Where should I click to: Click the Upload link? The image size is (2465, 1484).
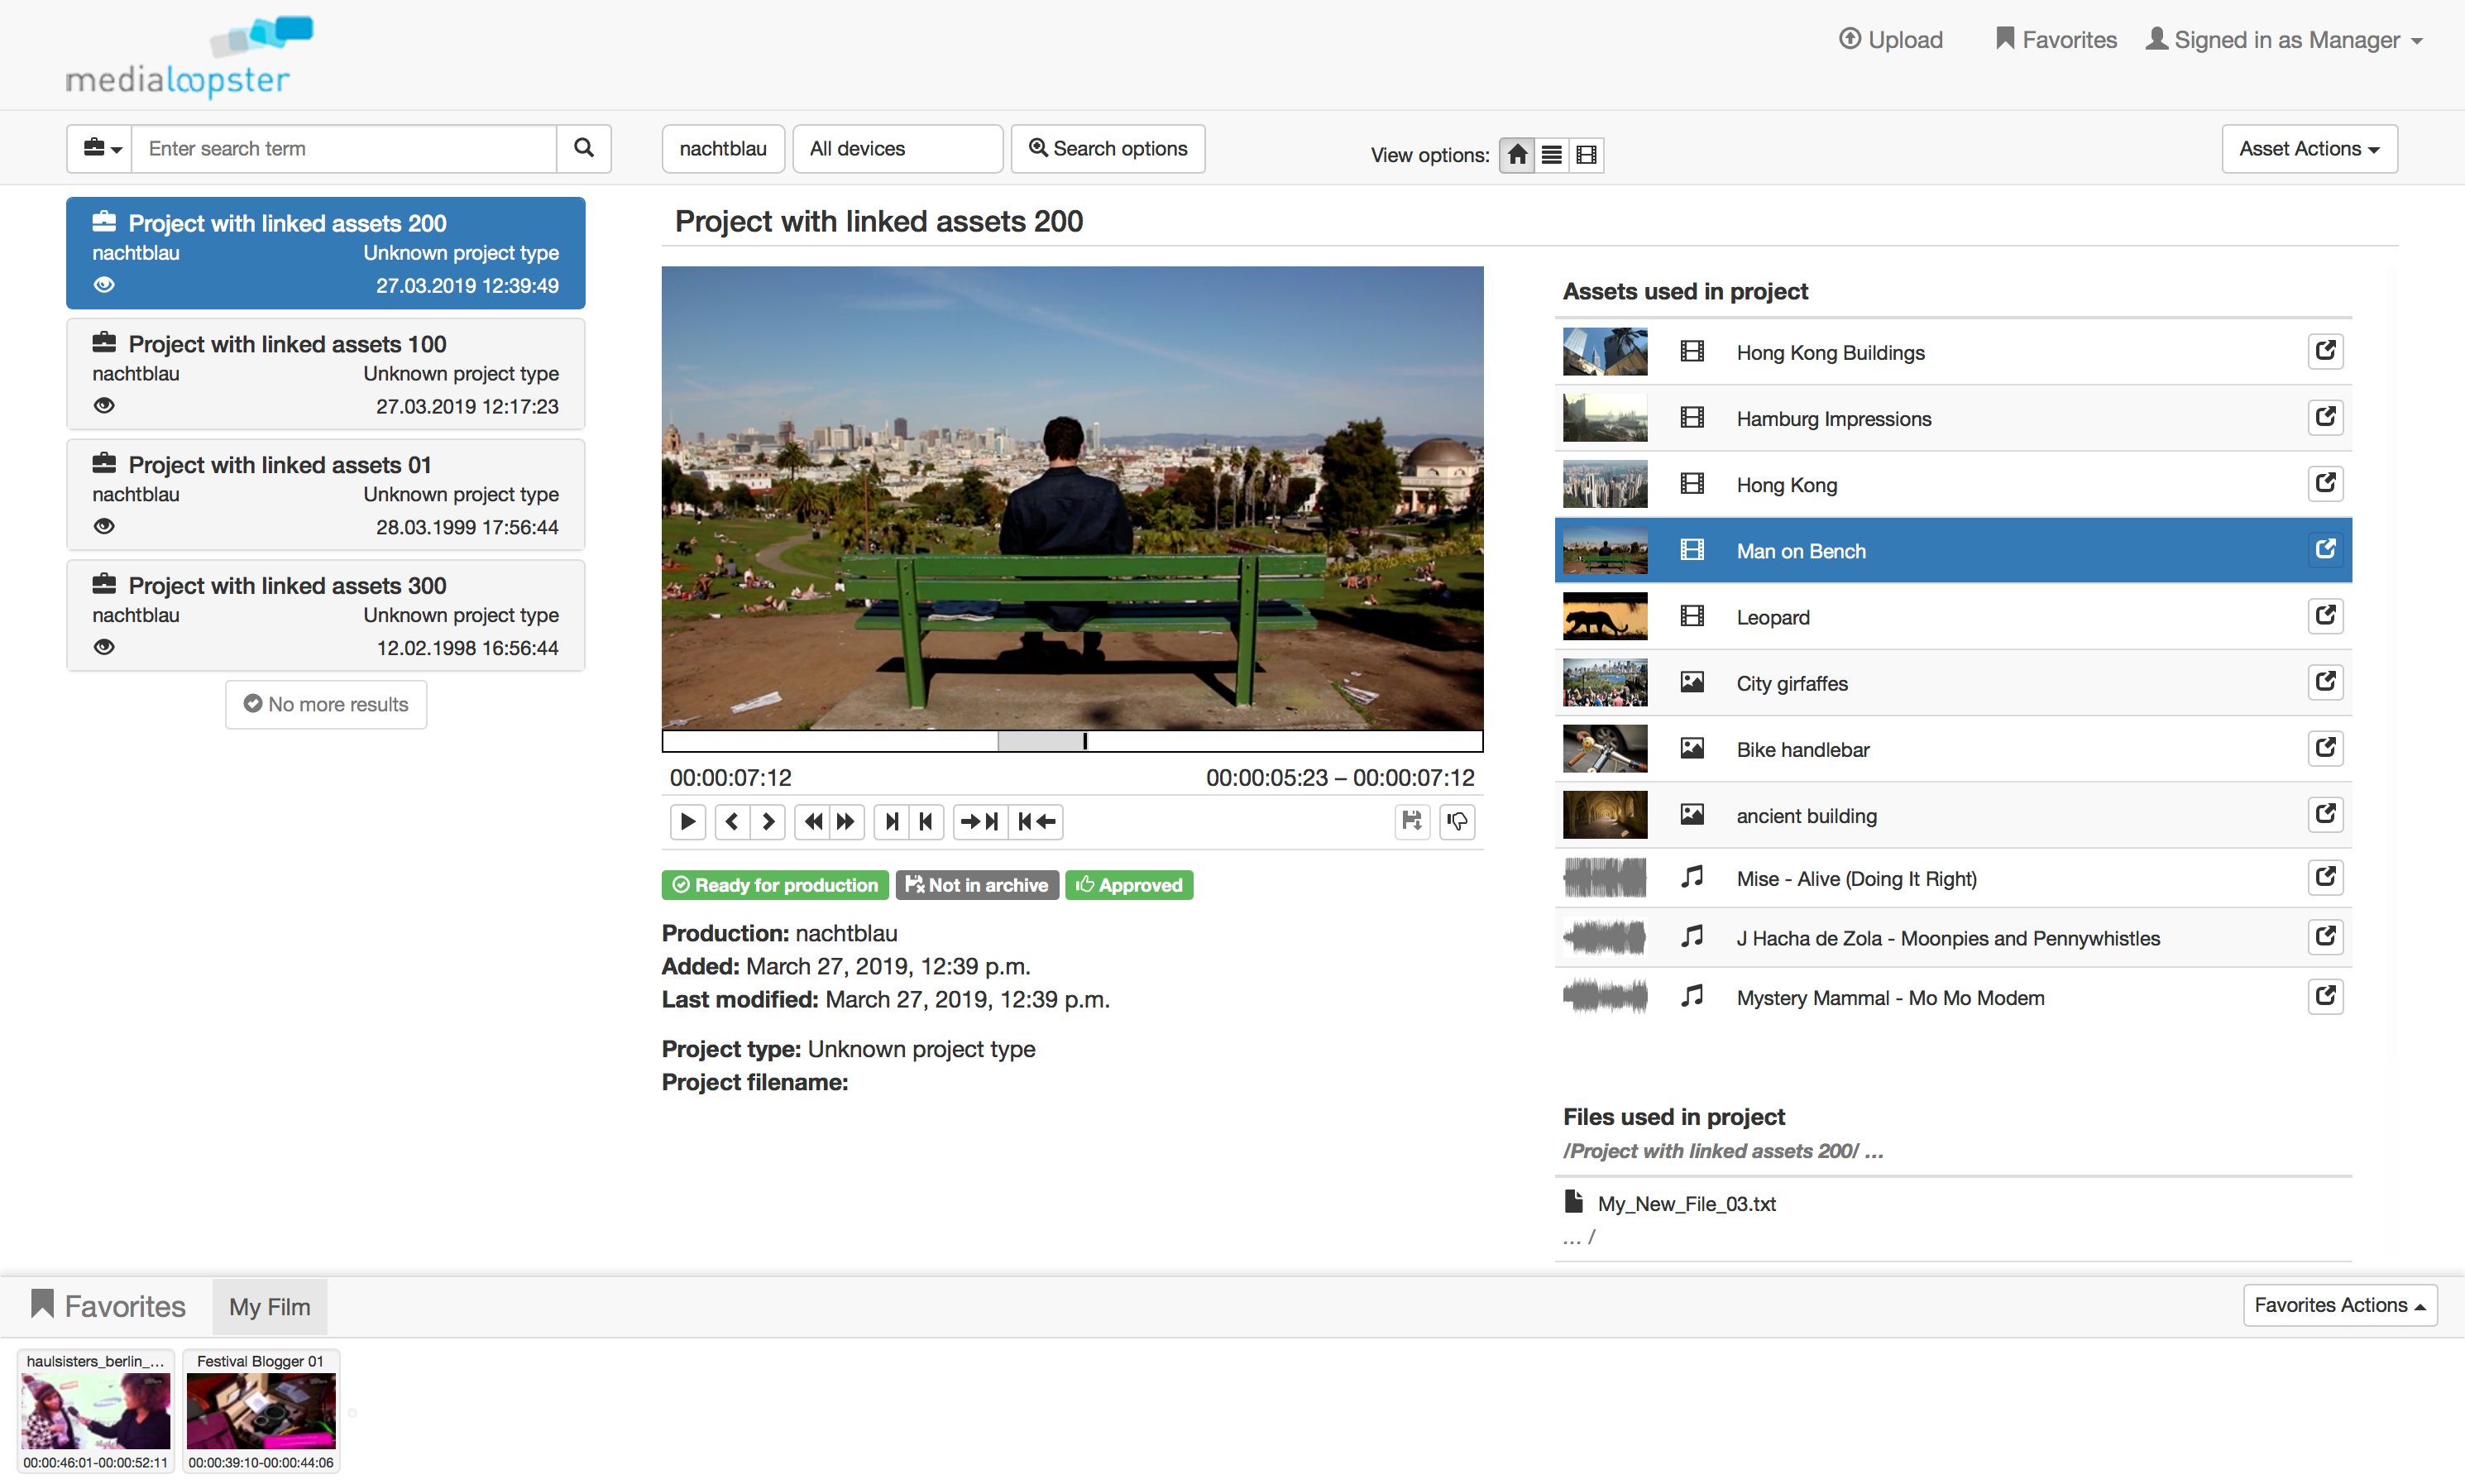coord(1890,40)
